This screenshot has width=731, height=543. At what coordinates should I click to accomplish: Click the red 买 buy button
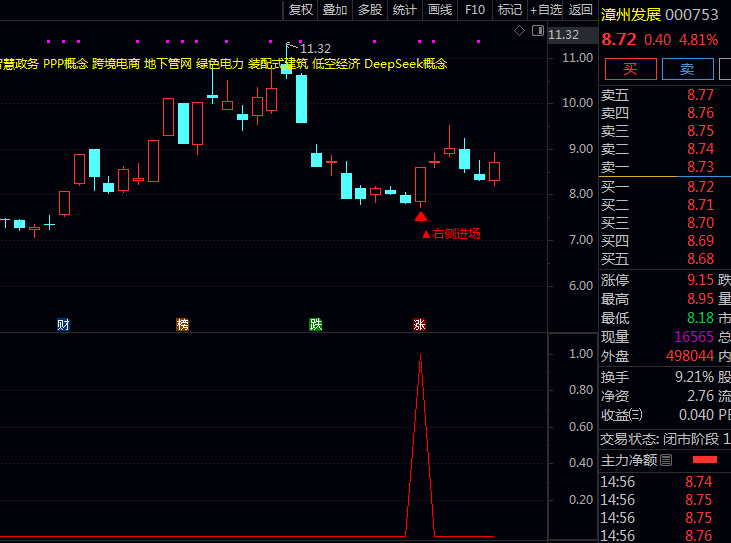[630, 69]
